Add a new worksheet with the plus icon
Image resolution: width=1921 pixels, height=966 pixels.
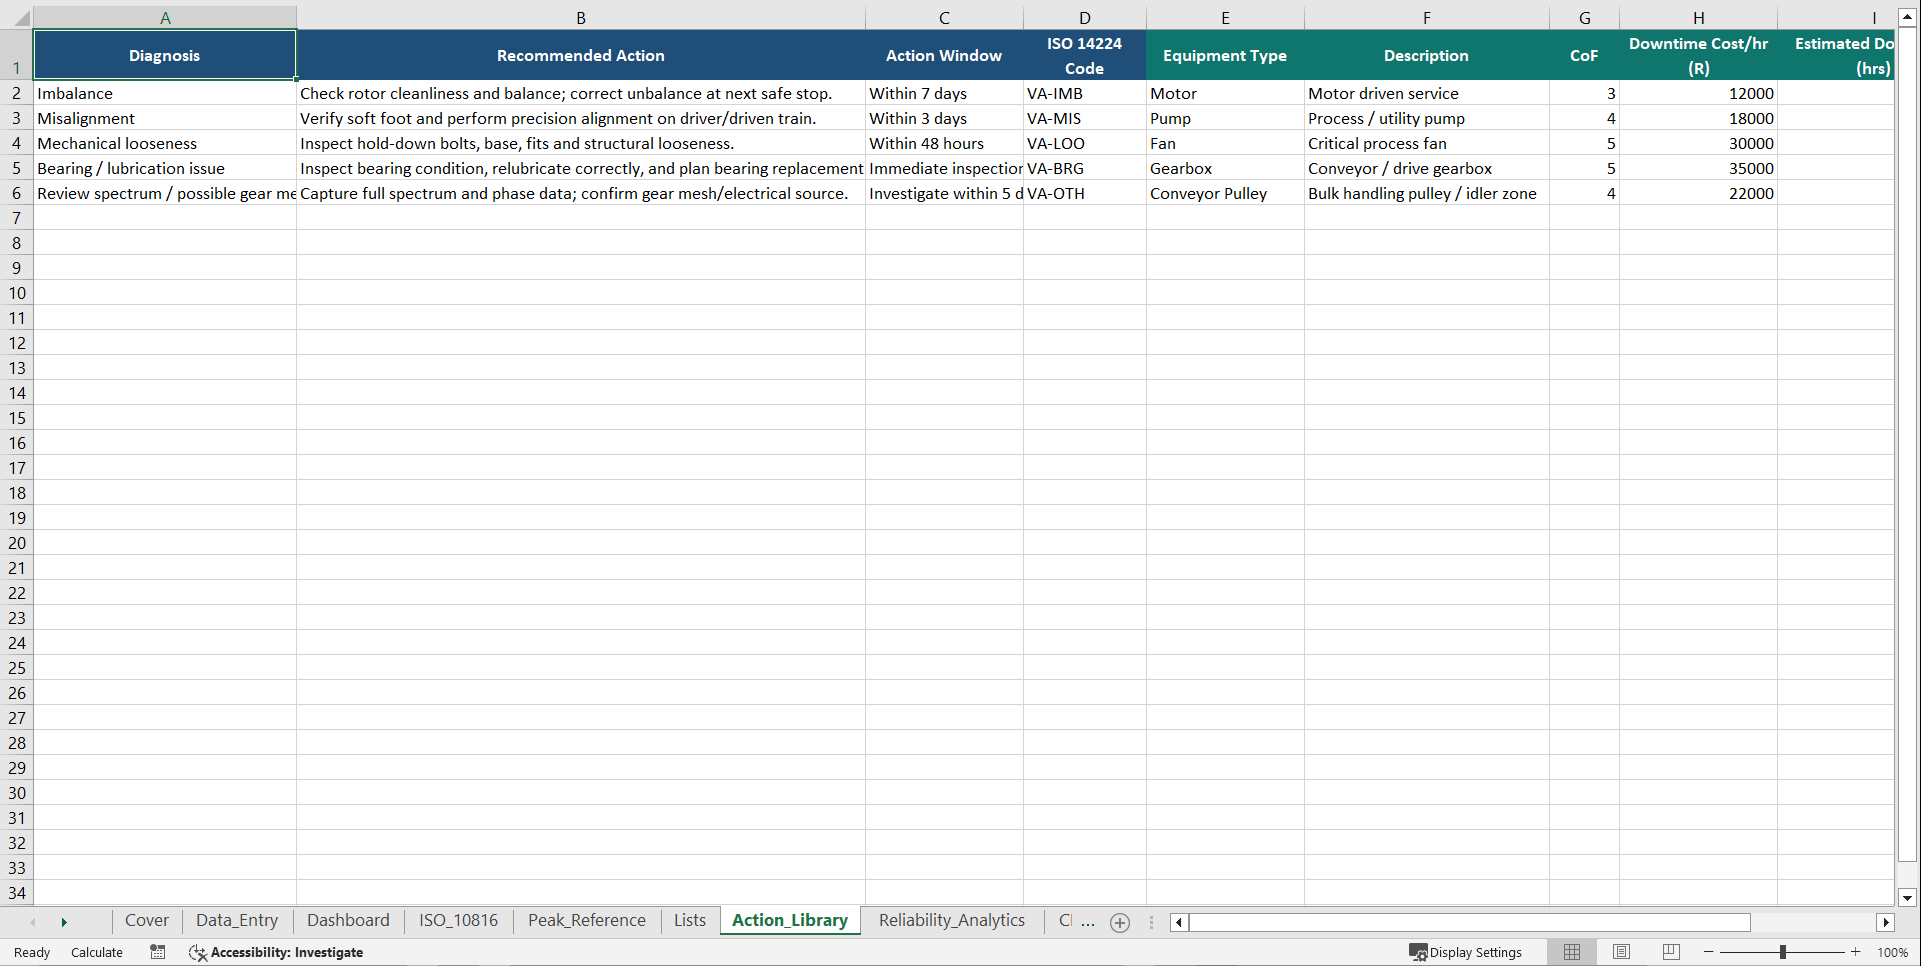(x=1119, y=922)
